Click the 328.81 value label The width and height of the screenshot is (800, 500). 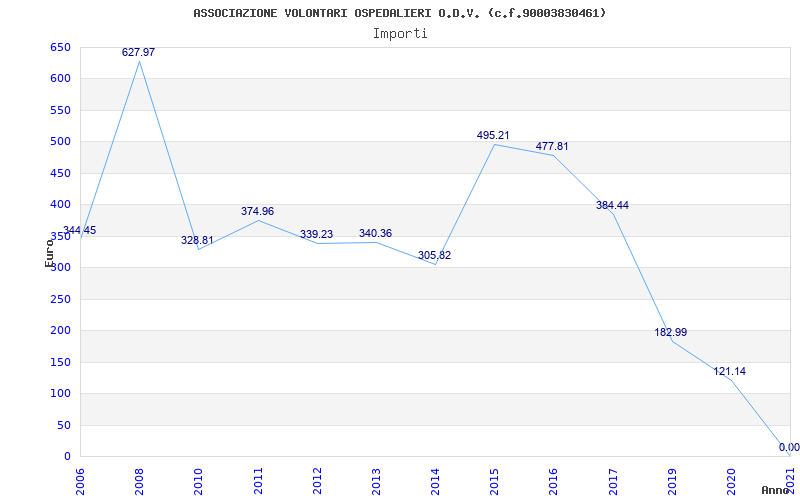[x=197, y=240]
